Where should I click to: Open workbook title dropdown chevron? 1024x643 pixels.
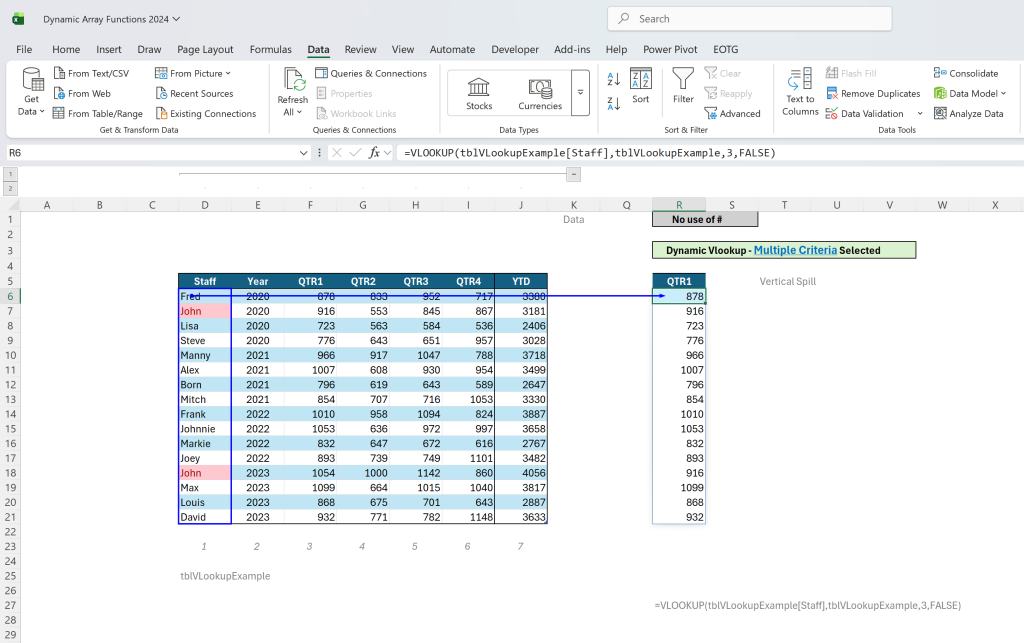pyautogui.click(x=176, y=19)
